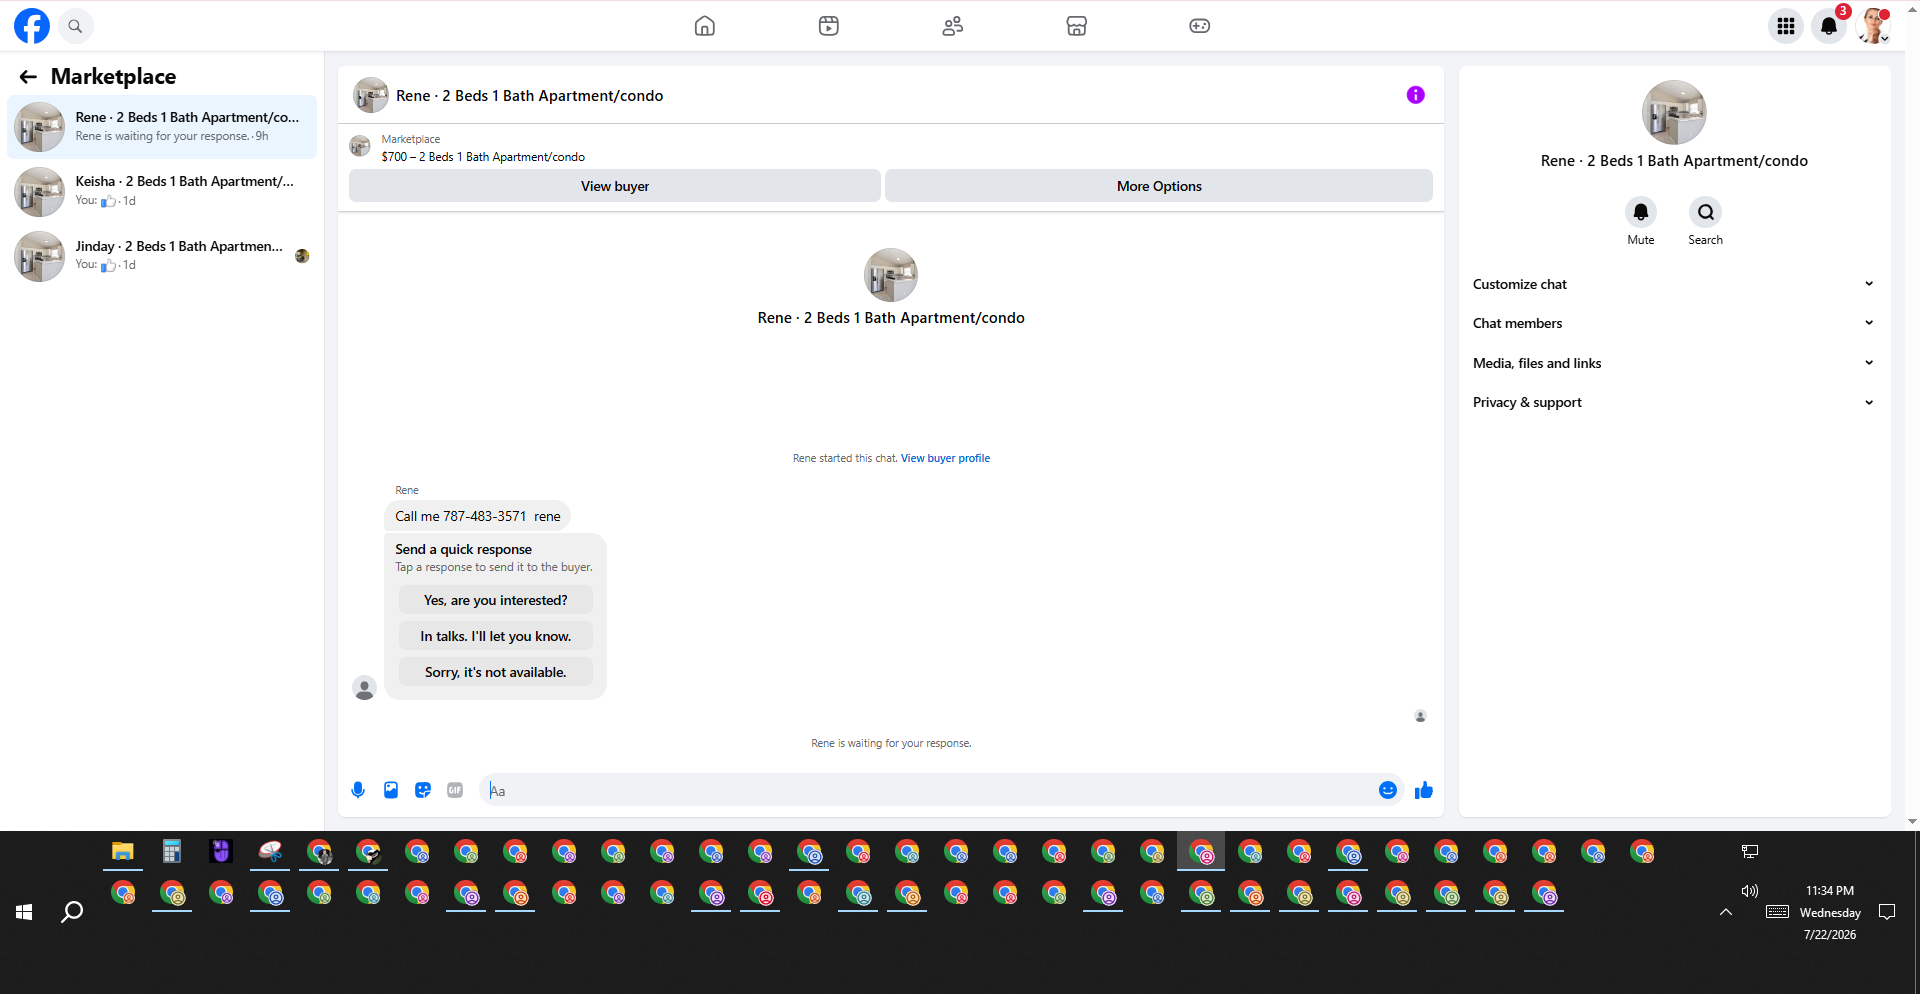Viewport: 1920px width, 994px height.
Task: Search in conversation from the right panel
Action: point(1706,212)
